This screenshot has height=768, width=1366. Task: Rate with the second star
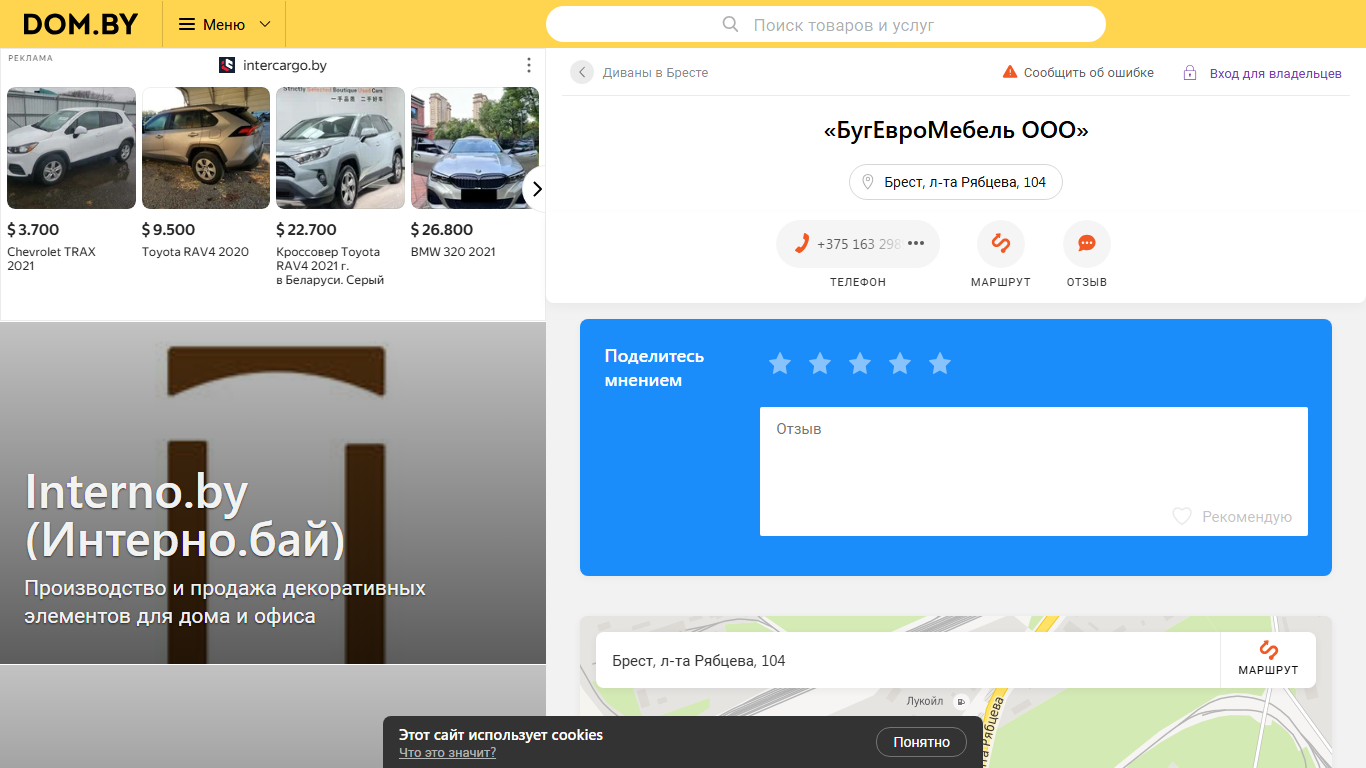pyautogui.click(x=820, y=363)
